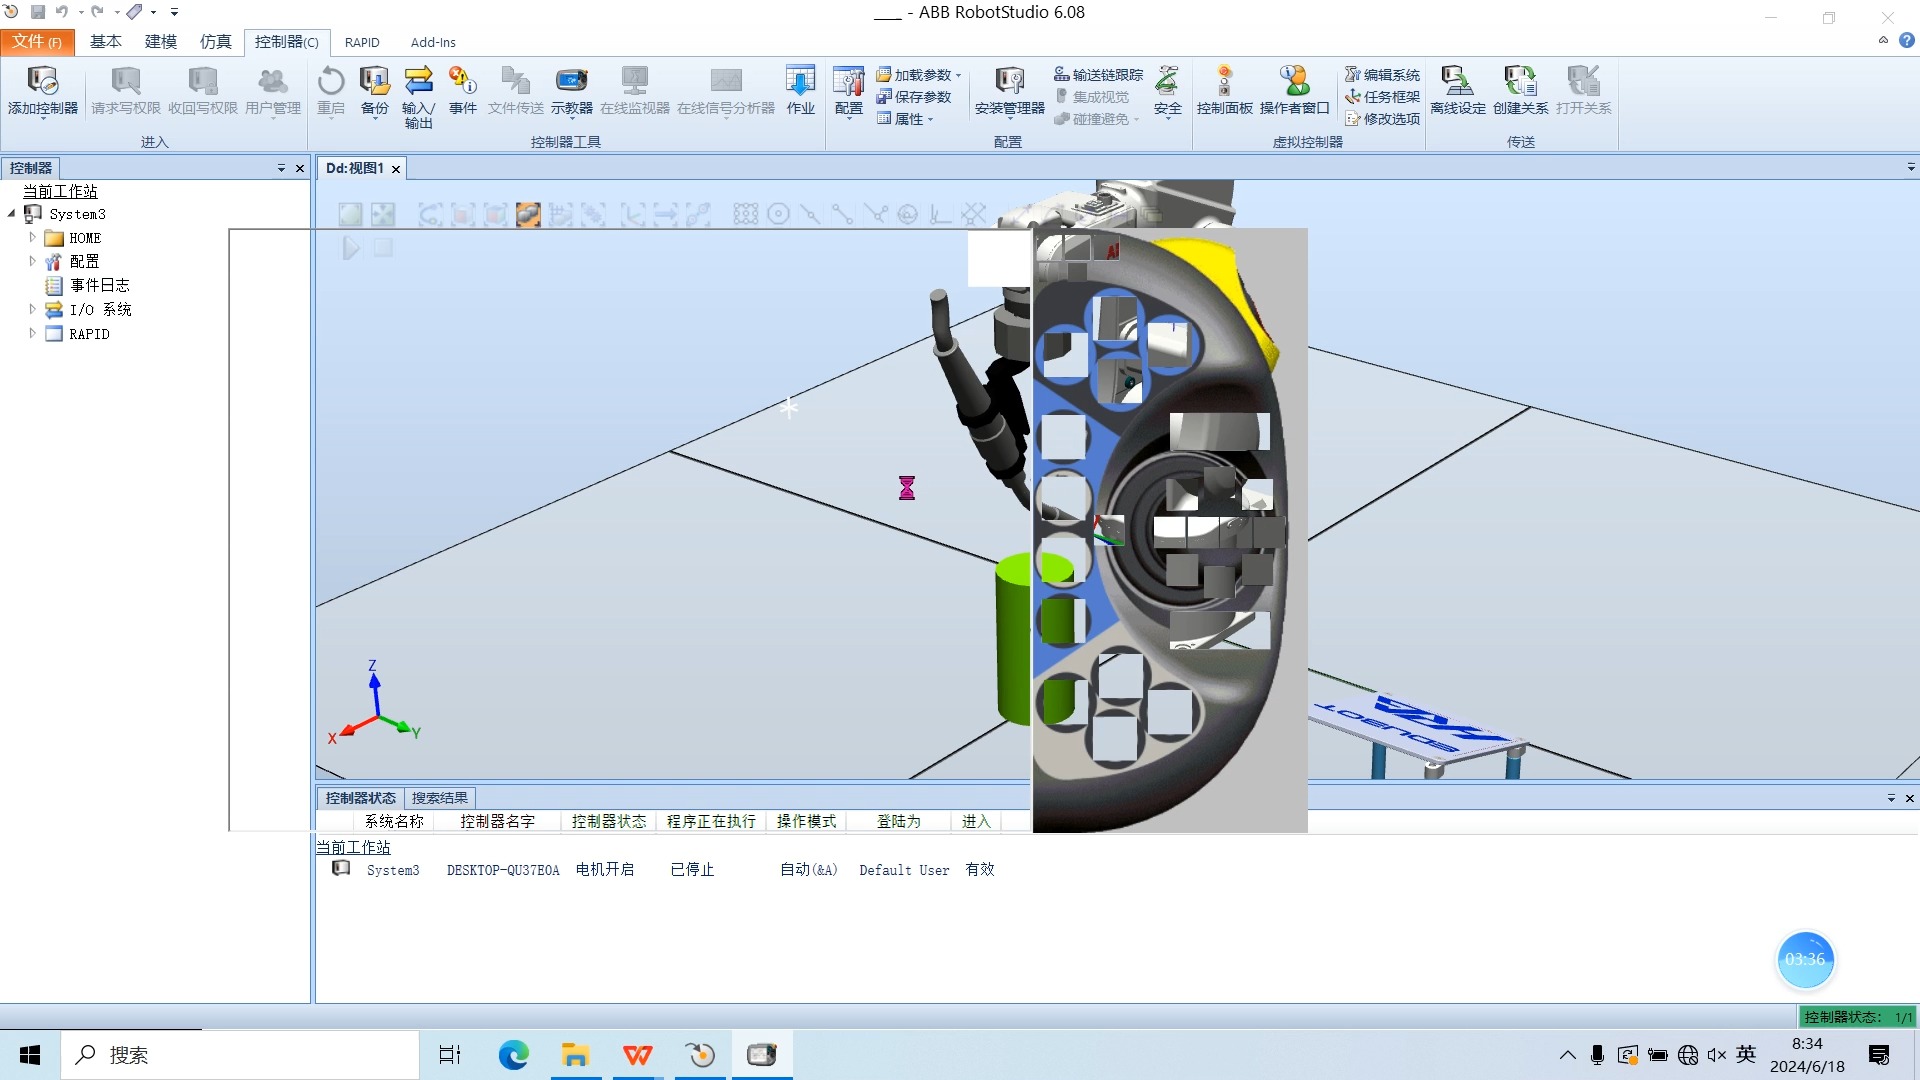The width and height of the screenshot is (1920, 1080).
Task: Switch to the 基本 ribbon tab
Action: pyautogui.click(x=105, y=42)
